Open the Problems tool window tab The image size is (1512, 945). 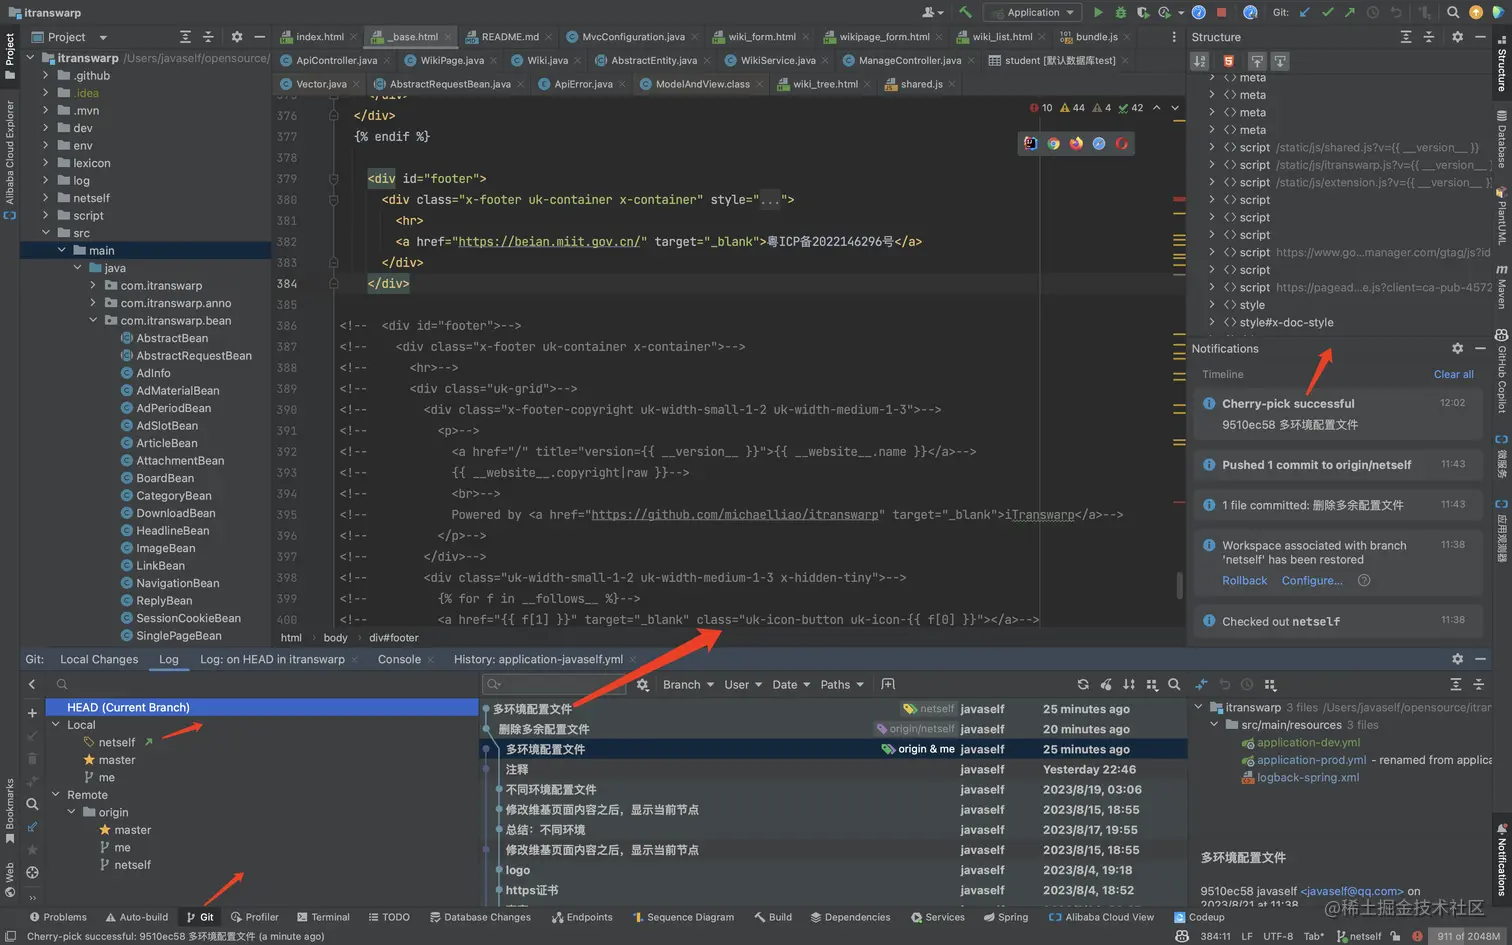[x=58, y=917]
